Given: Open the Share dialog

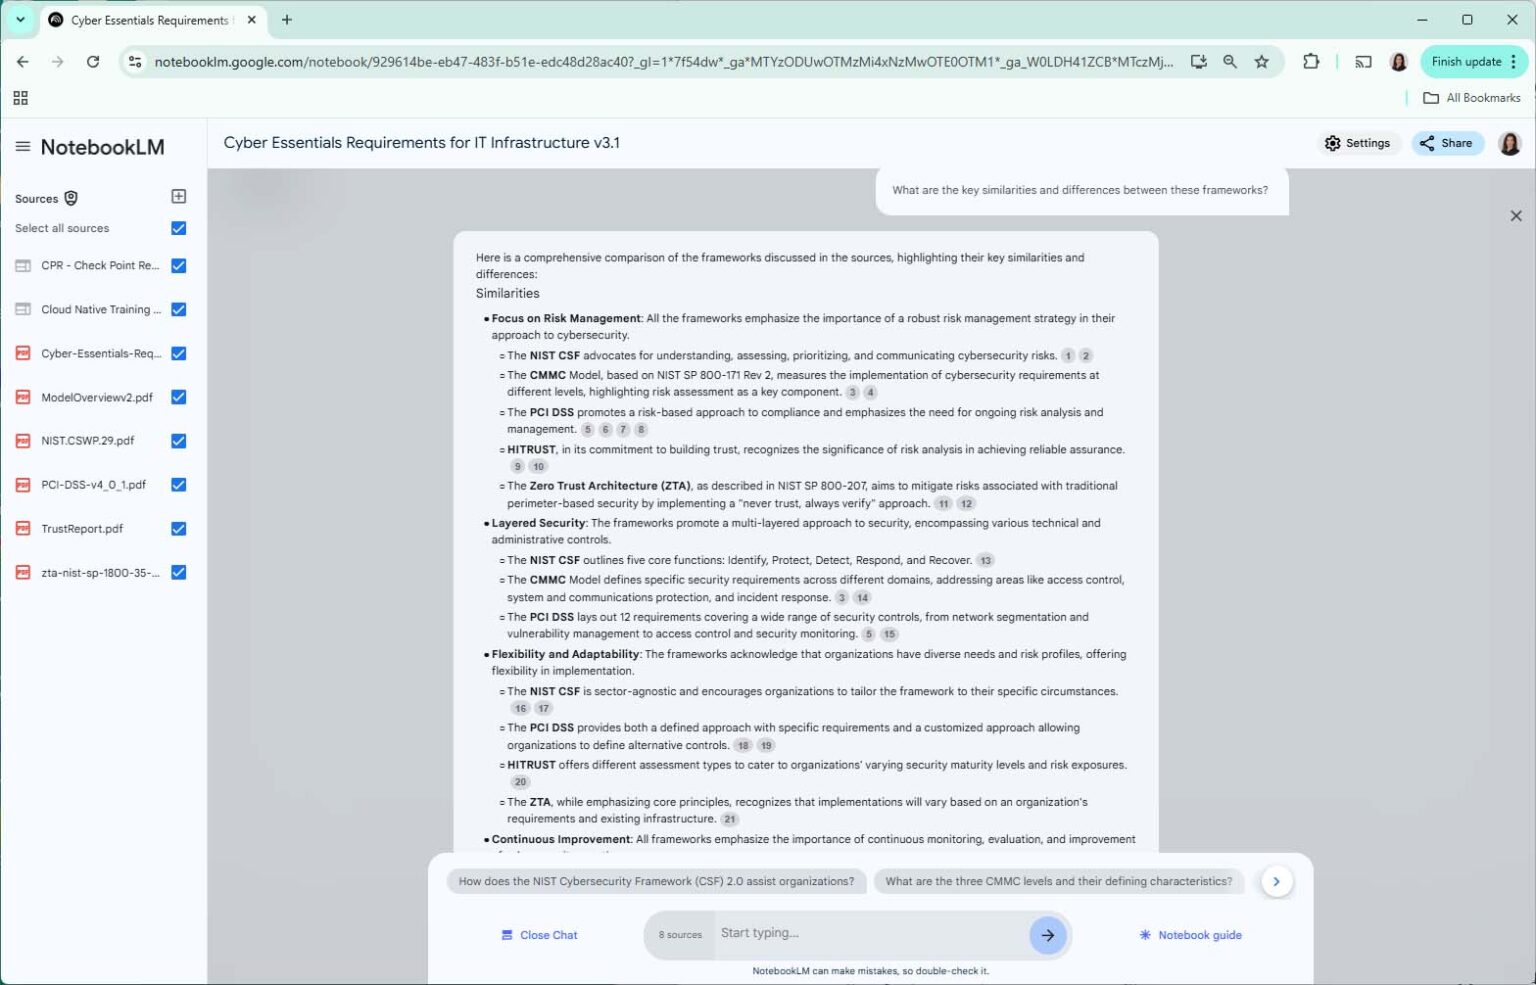Looking at the screenshot, I should [1447, 143].
